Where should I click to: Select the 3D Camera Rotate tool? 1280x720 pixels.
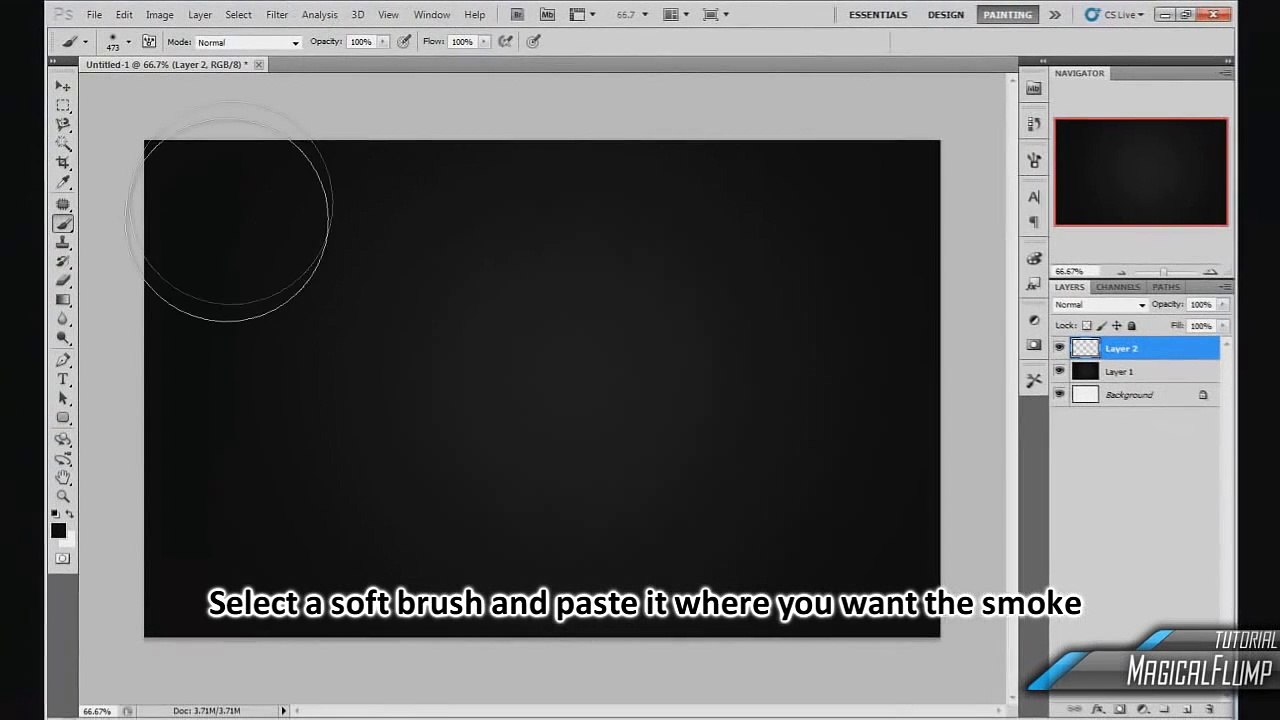point(63,458)
